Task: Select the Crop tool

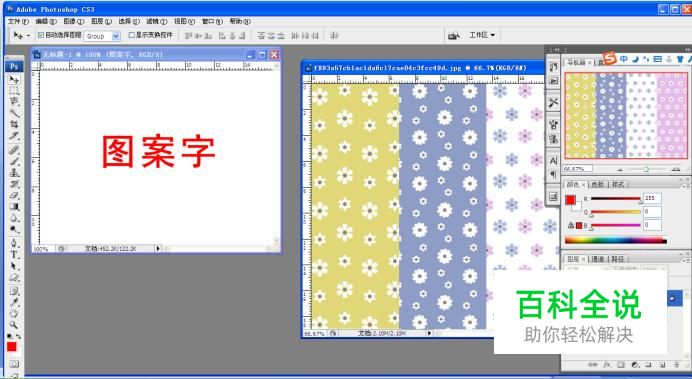Action: (x=14, y=124)
